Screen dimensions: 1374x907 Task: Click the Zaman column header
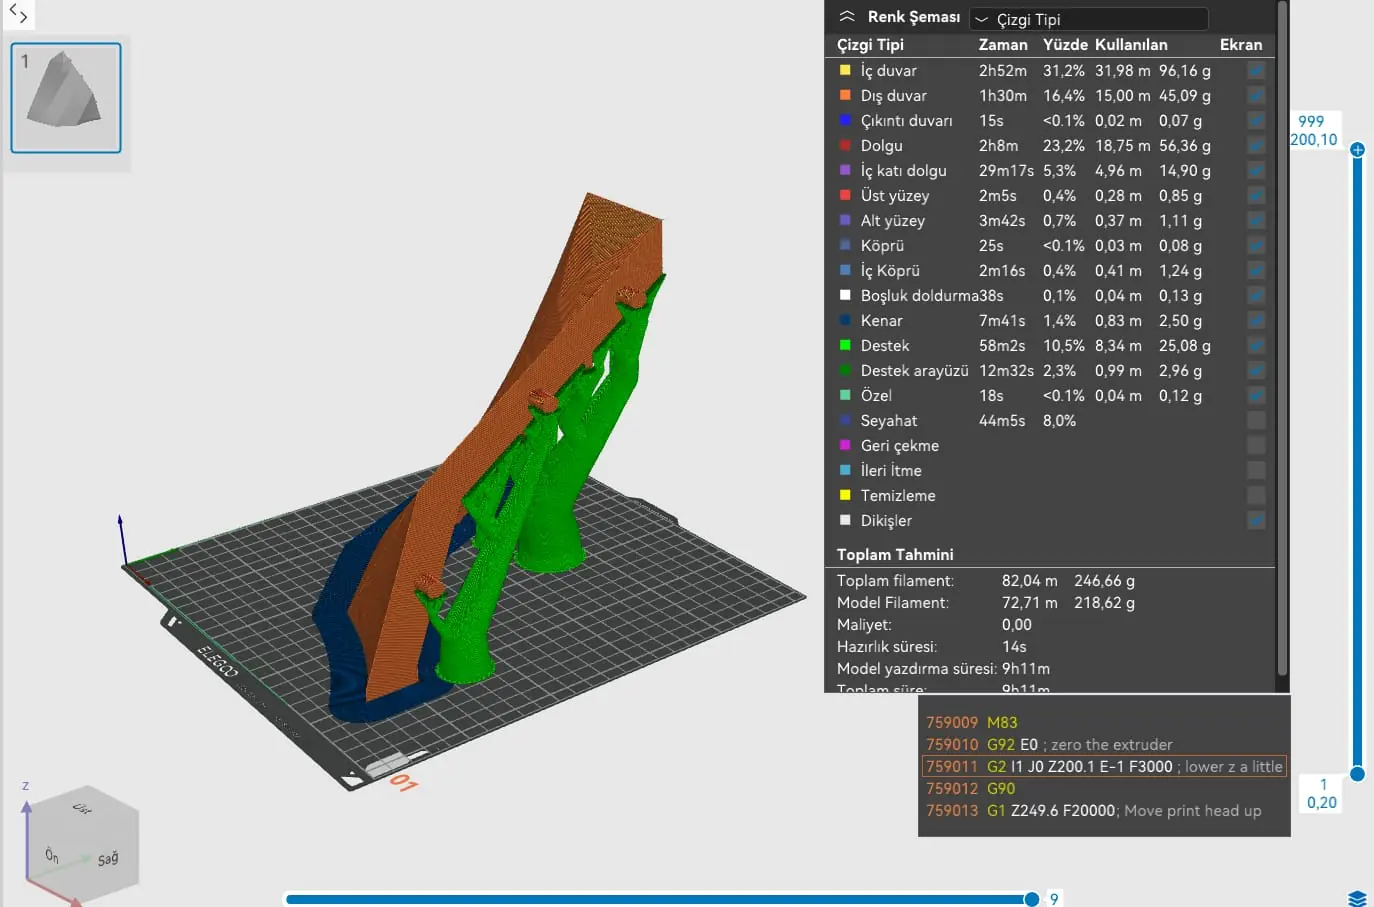point(1002,45)
